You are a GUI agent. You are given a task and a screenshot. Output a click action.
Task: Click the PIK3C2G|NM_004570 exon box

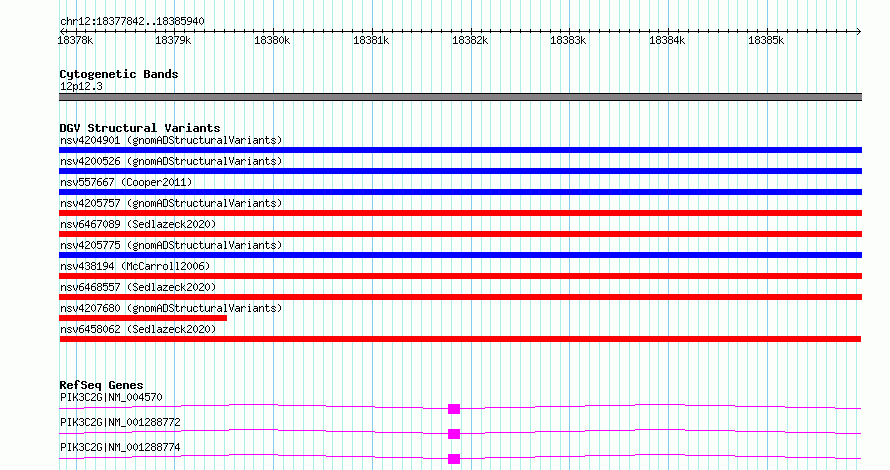pyautogui.click(x=454, y=409)
